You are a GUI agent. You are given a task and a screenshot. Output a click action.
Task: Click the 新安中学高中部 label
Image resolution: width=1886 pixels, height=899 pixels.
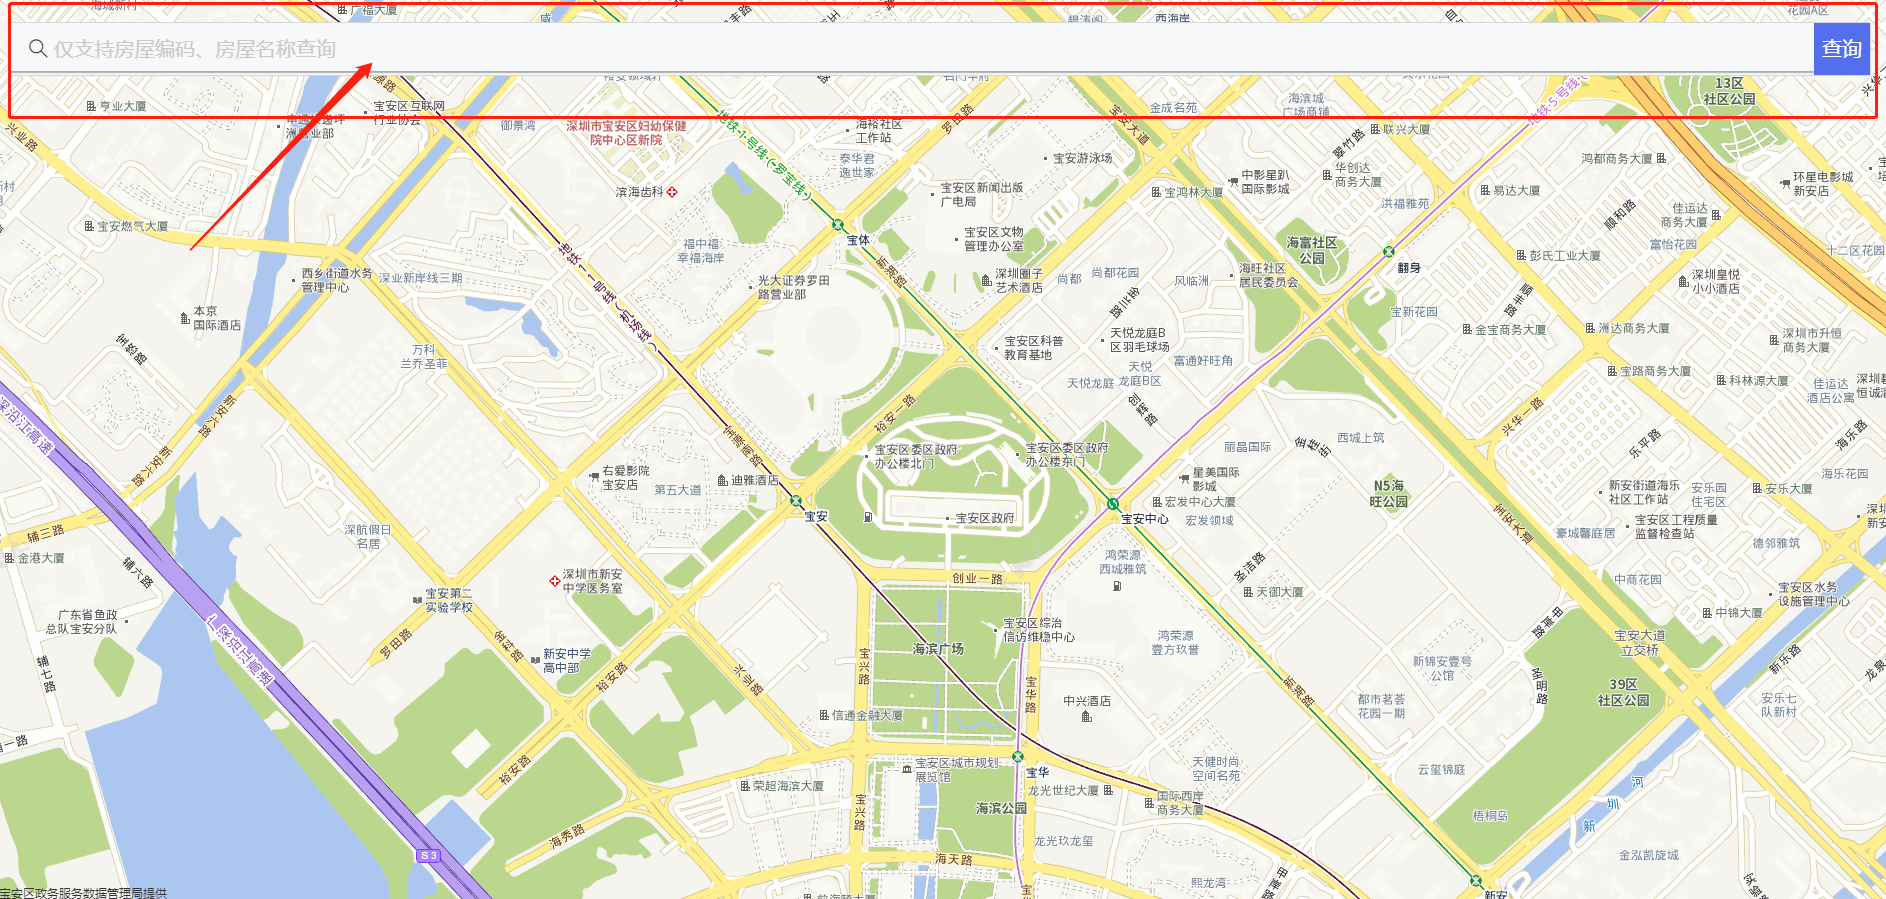pos(567,661)
